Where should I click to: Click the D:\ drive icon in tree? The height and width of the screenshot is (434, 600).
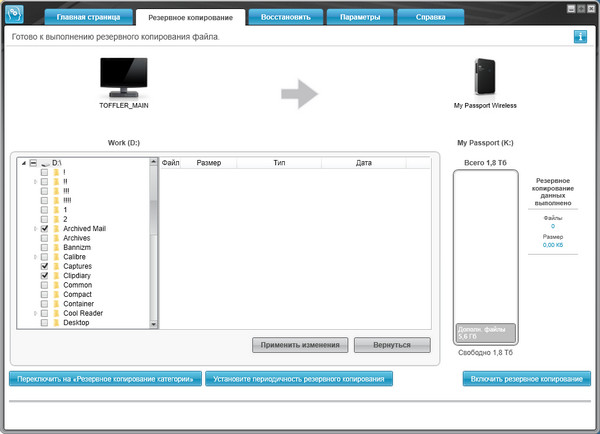click(45, 162)
